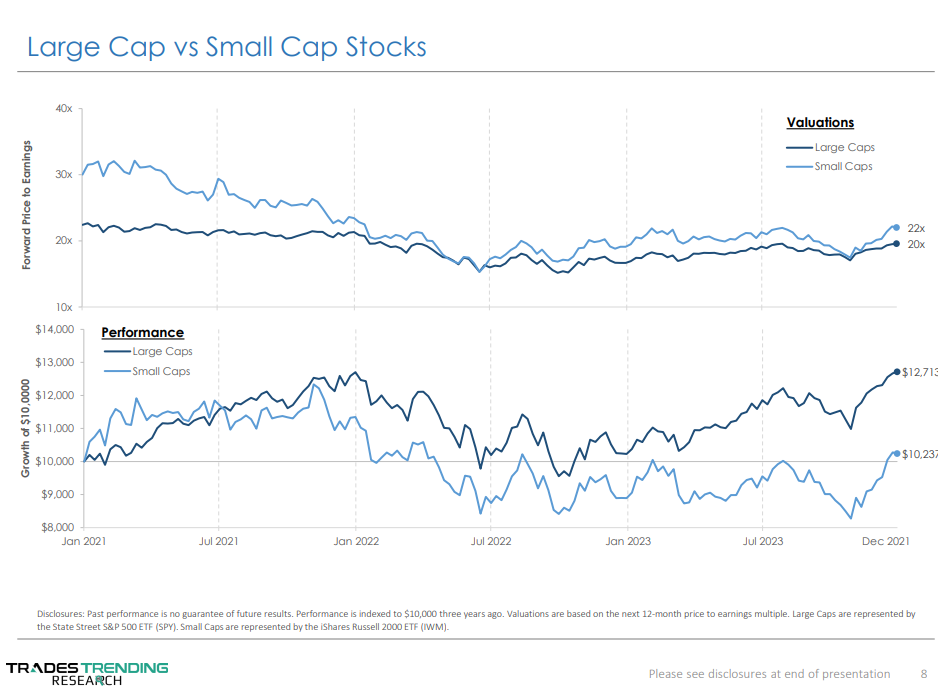Click the Performance legend heading

(143, 333)
